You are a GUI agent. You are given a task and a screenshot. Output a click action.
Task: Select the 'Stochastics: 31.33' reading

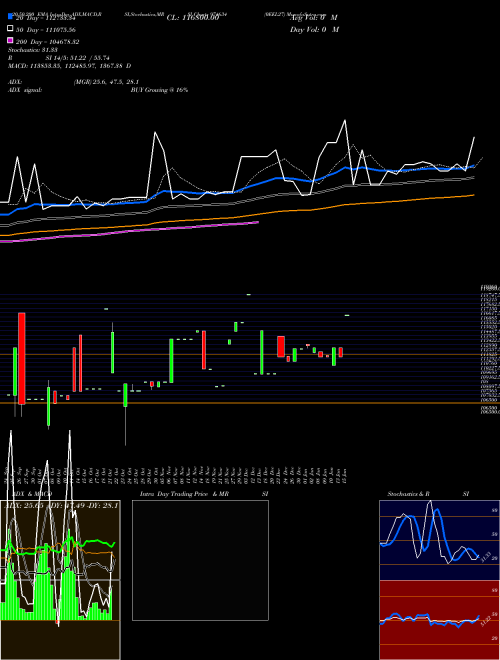33,50
